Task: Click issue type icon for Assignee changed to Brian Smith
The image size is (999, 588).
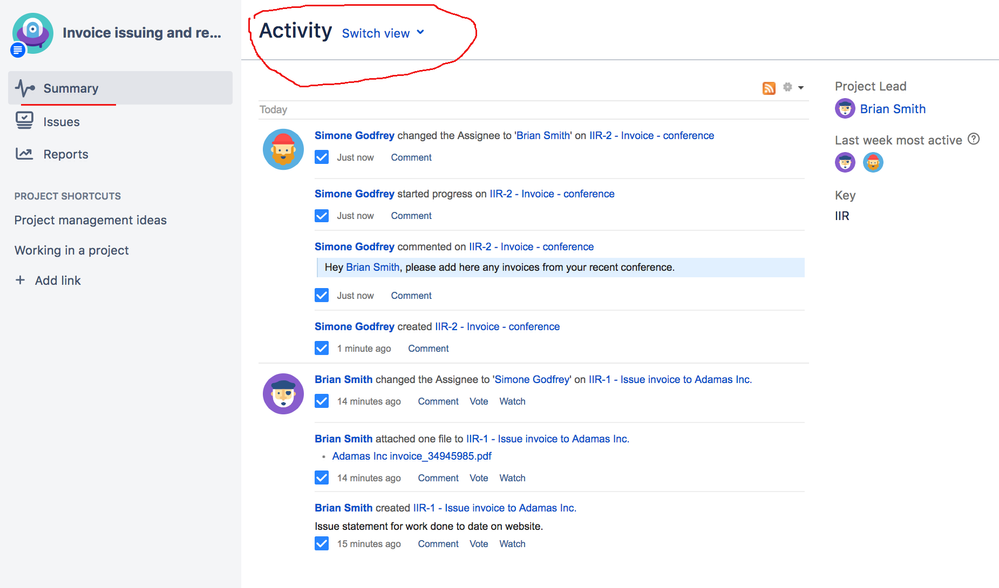Action: click(x=322, y=157)
